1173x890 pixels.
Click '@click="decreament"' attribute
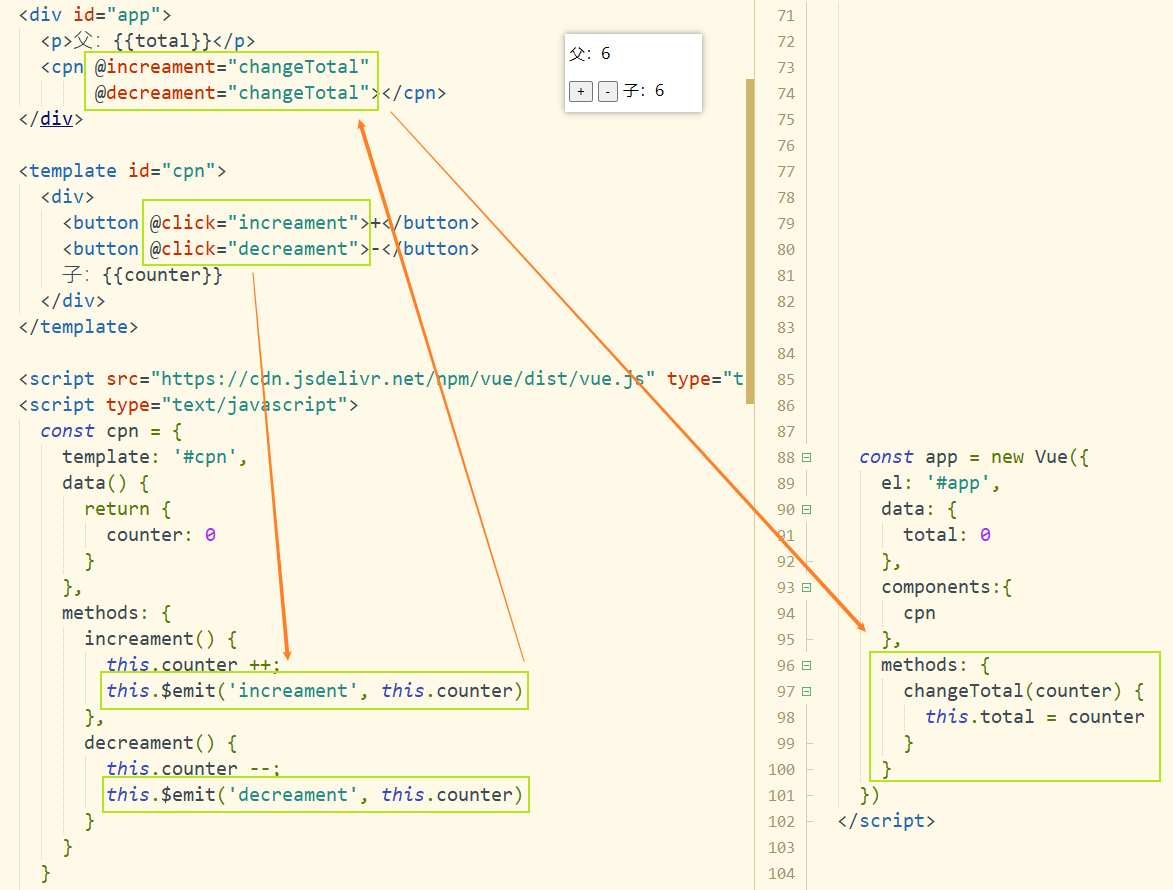tap(254, 248)
